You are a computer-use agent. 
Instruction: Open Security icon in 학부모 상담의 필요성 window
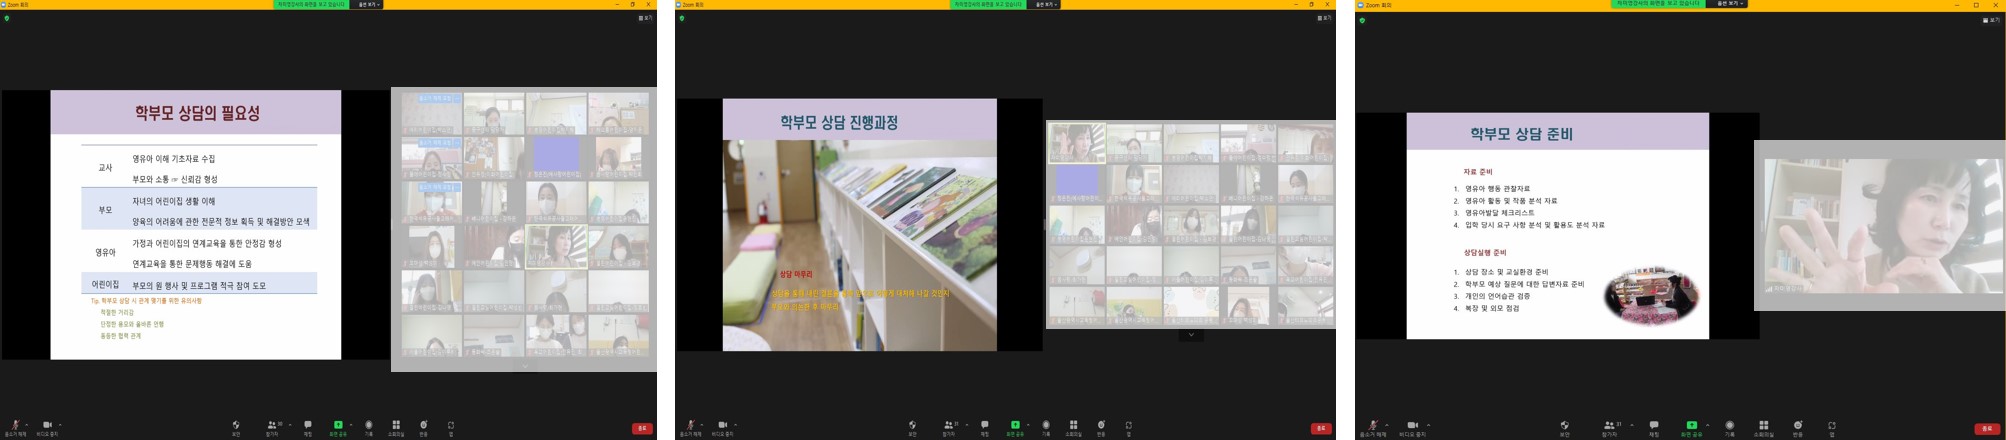coord(236,426)
